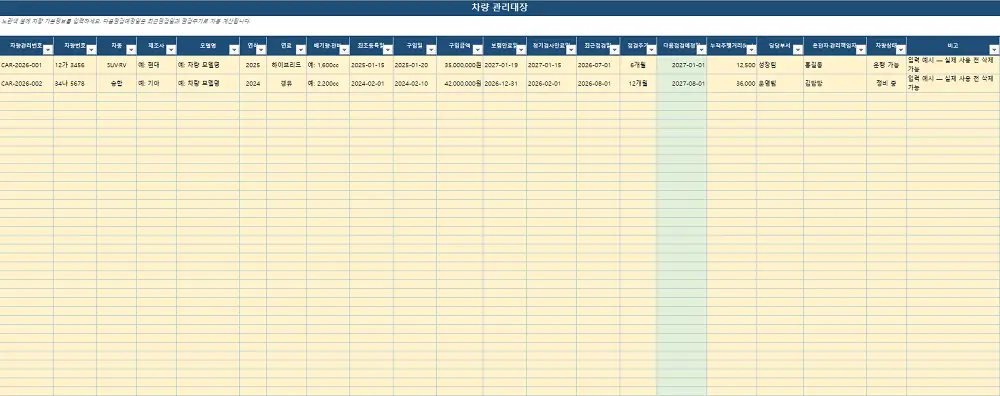Select insurance expiry date 2026-12-31

[x=505, y=84]
